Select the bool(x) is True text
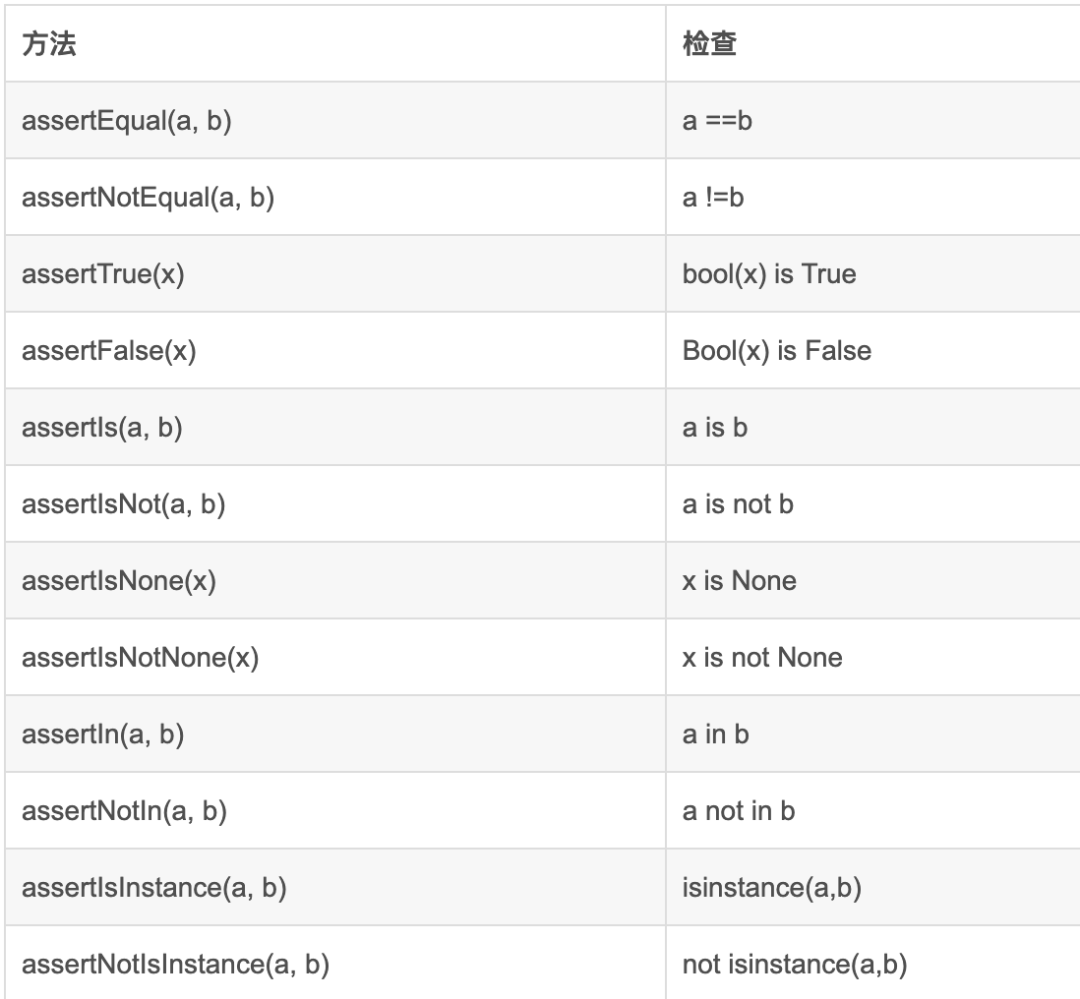Screen dimensions: 1080x999 (769, 274)
